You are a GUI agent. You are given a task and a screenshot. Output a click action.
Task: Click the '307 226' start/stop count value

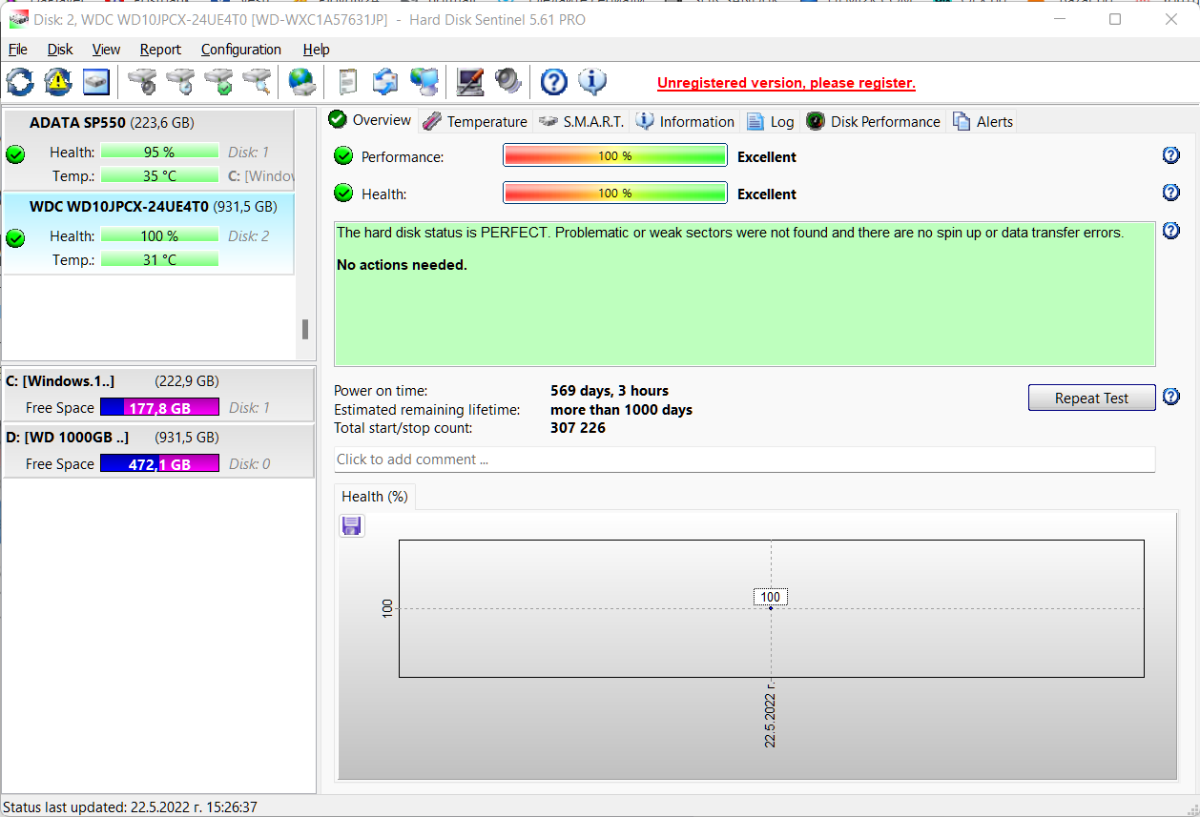[x=578, y=428]
